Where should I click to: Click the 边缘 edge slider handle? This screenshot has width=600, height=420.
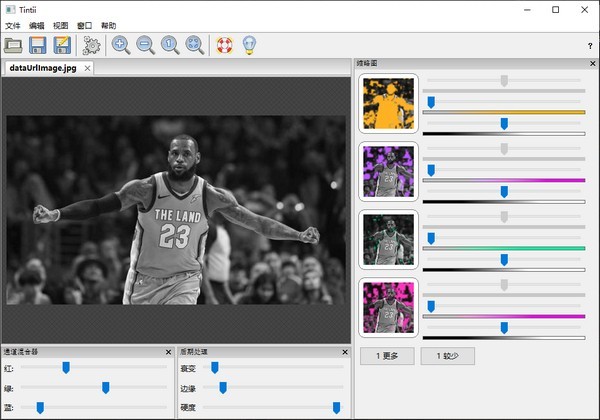[223, 388]
